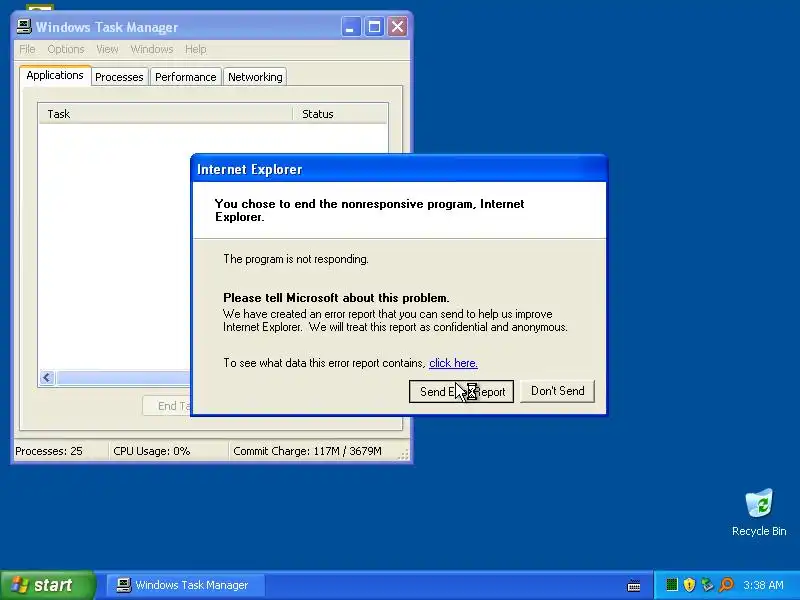Click the Task Manager title bar icon
Image resolution: width=800 pixels, height=600 pixels.
[24, 26]
